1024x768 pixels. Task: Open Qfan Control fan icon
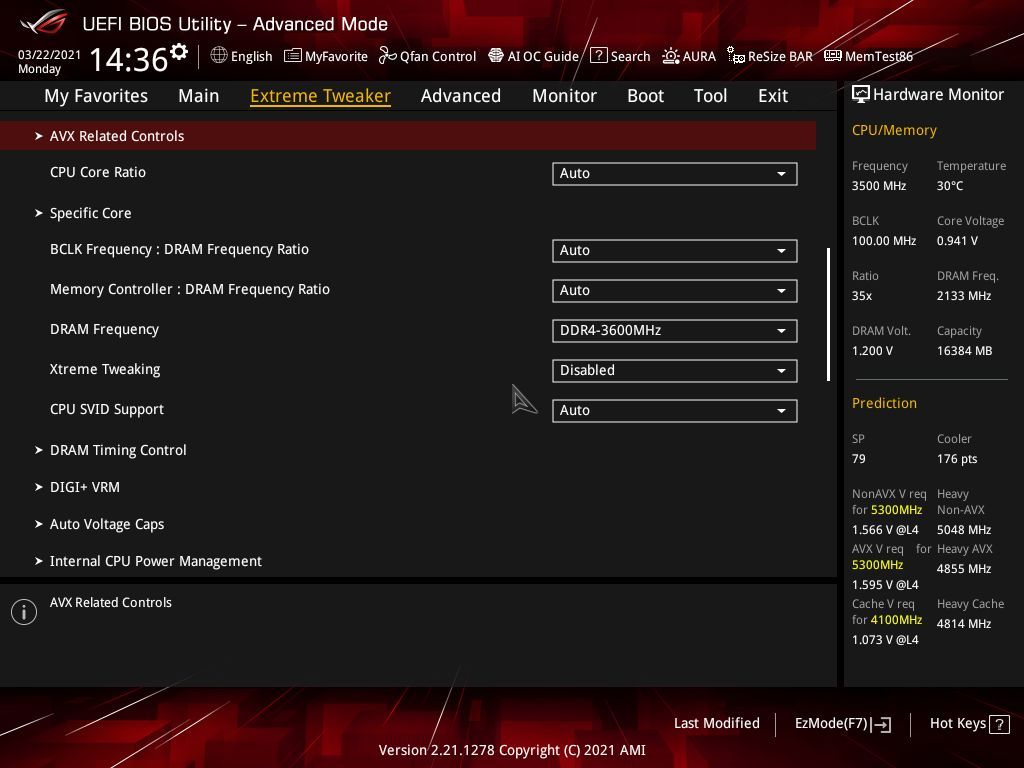pos(387,56)
